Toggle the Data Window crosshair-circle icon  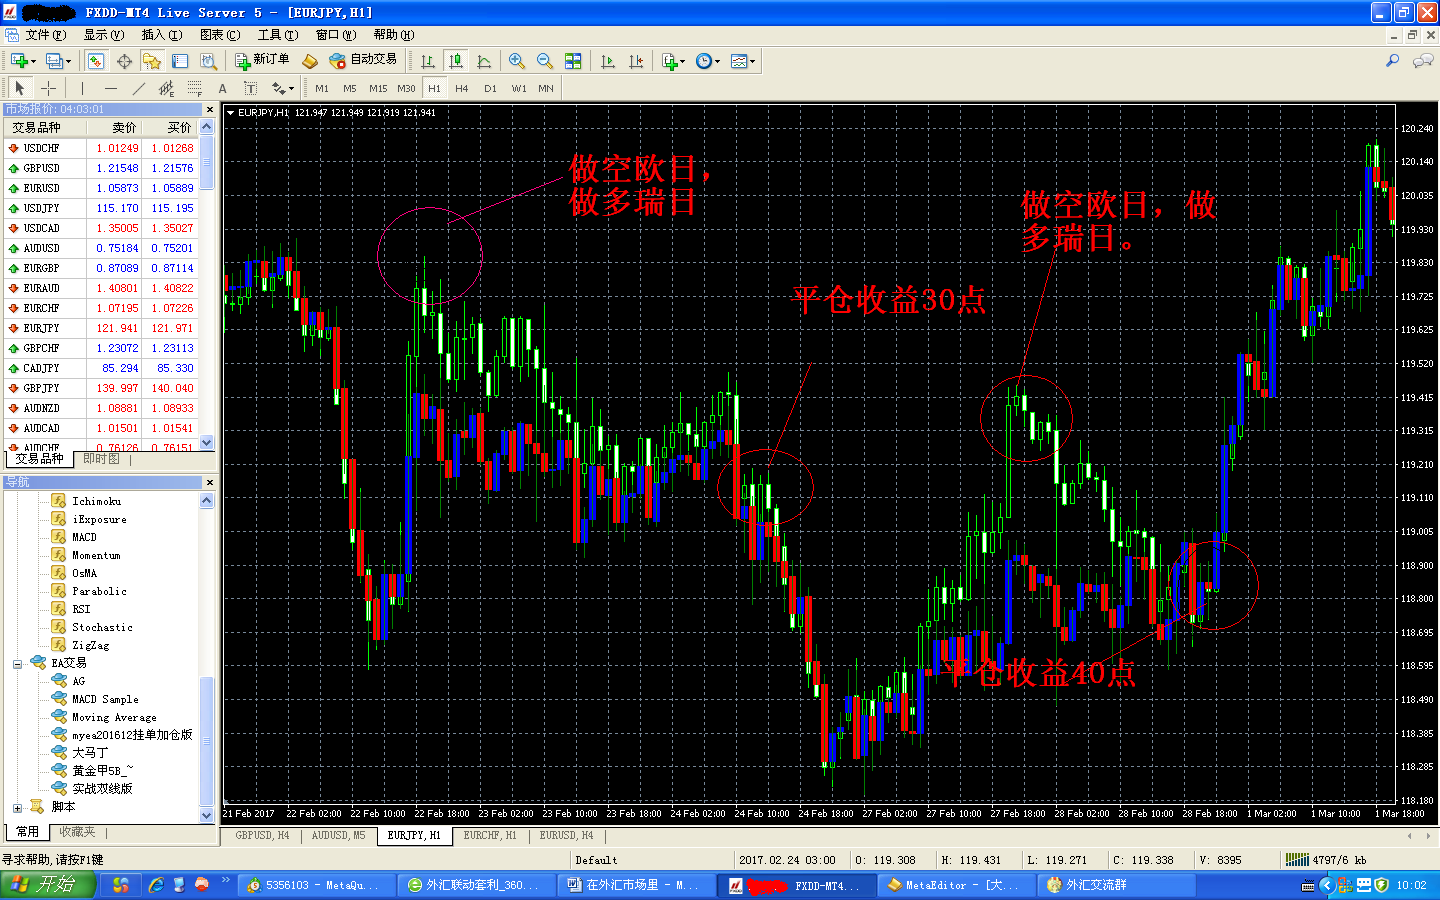tap(124, 61)
